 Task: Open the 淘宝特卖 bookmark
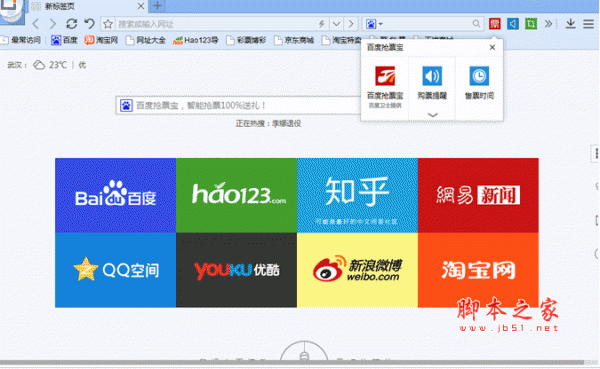tap(341, 40)
